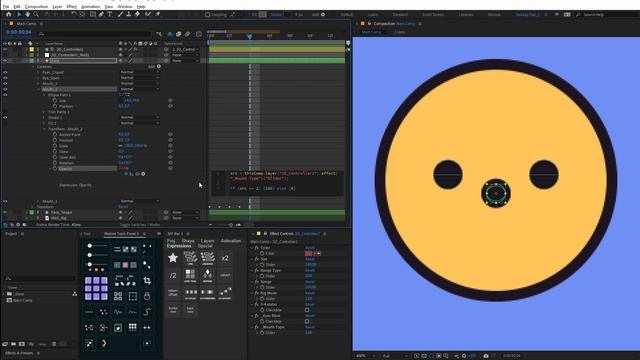
Task: Toggle stopwatch for Opacity property
Action: pyautogui.click(x=55, y=168)
